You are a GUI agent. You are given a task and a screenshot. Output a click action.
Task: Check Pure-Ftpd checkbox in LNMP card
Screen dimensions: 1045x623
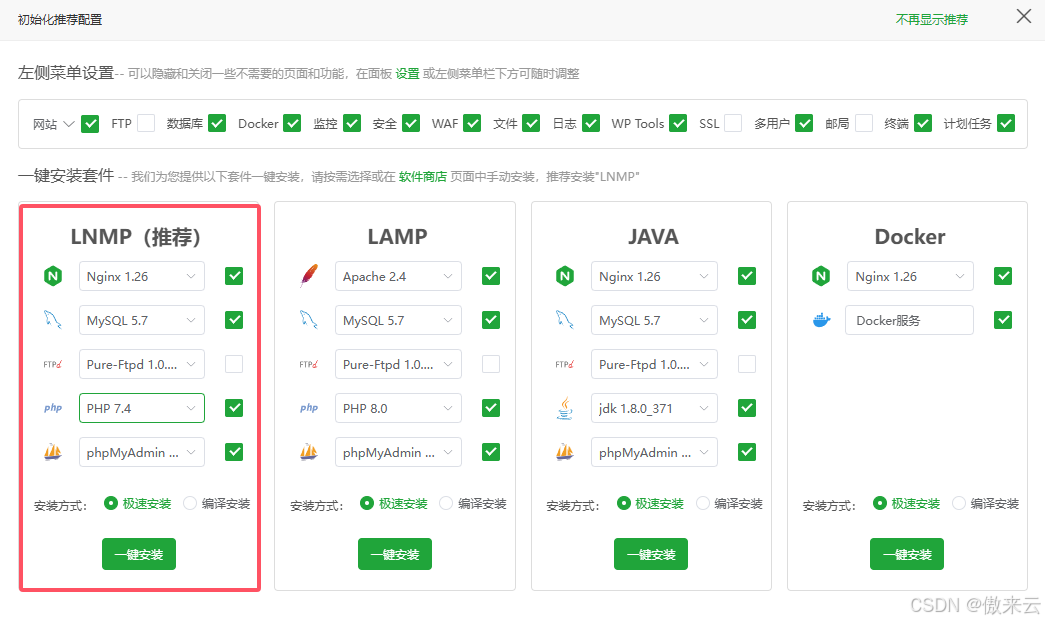click(234, 364)
